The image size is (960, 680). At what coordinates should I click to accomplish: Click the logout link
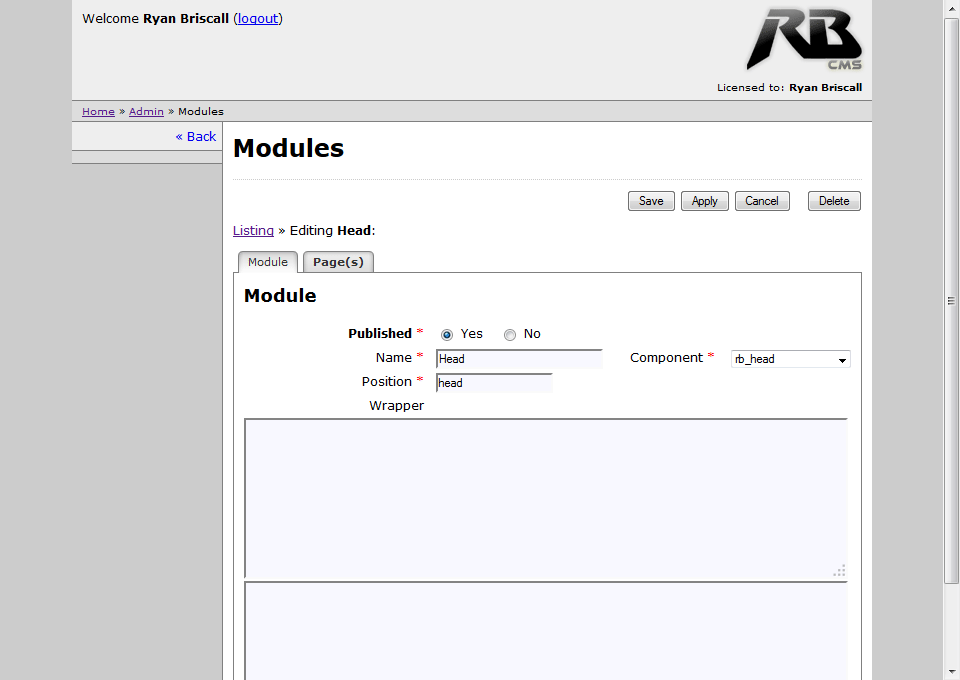258,18
